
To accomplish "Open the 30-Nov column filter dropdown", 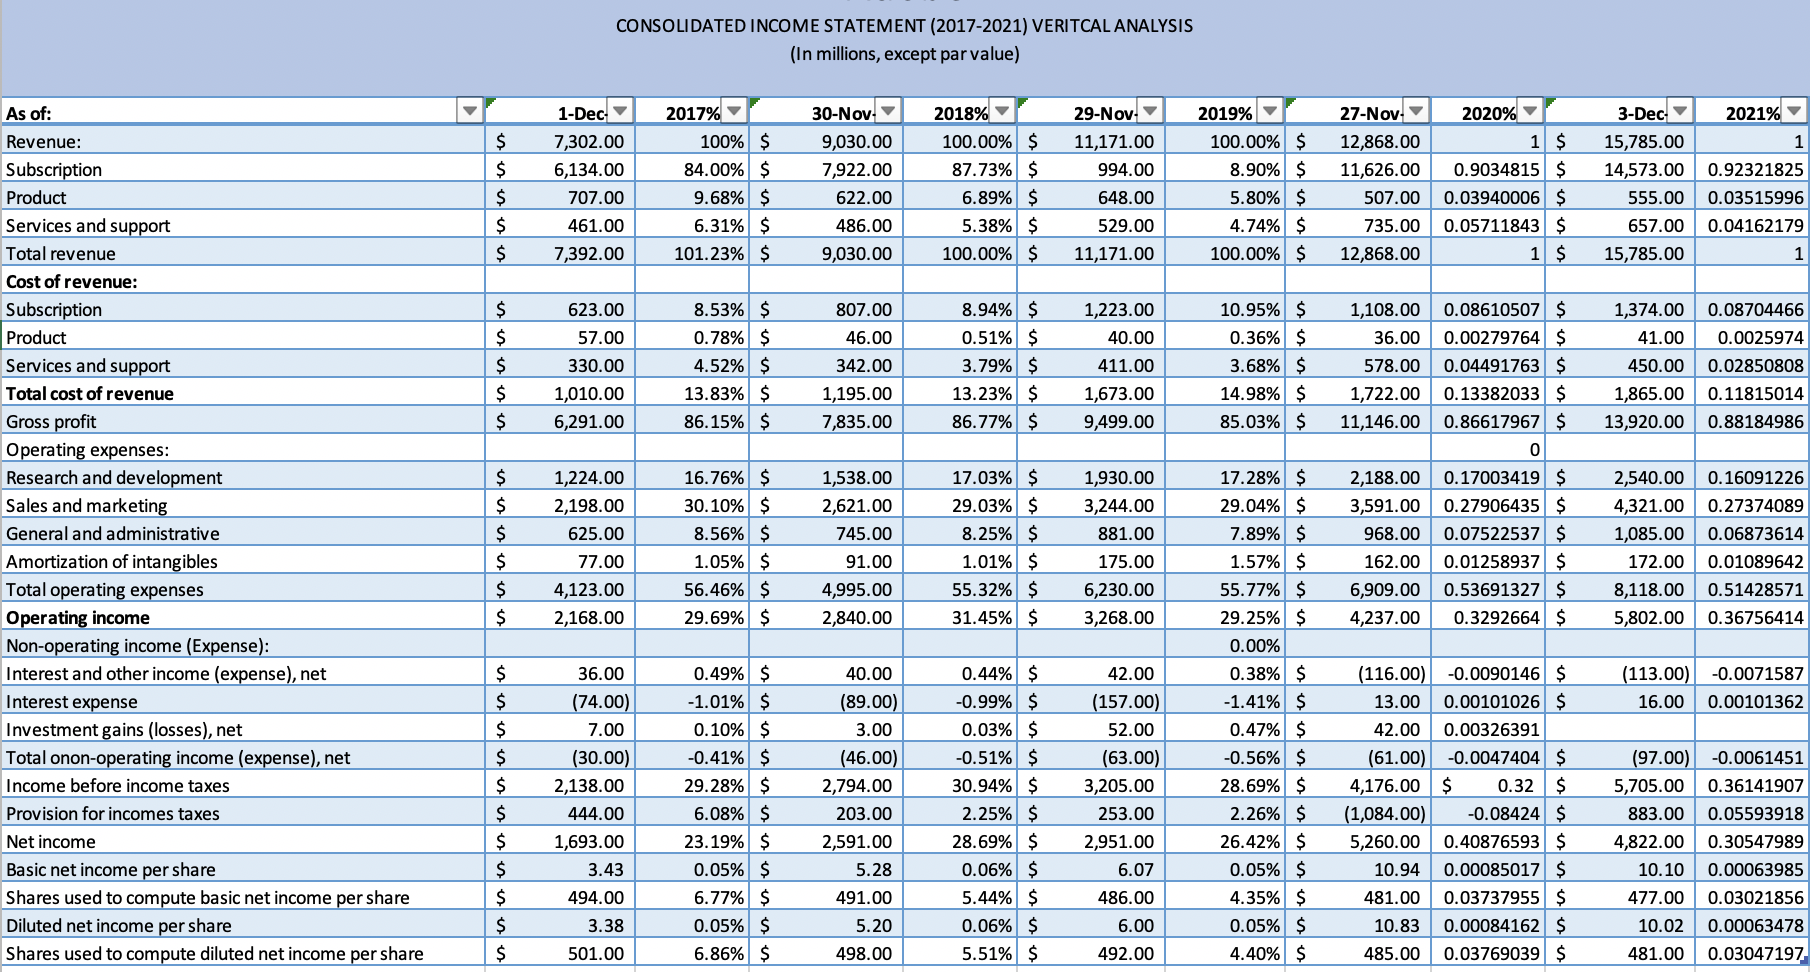I will (888, 112).
